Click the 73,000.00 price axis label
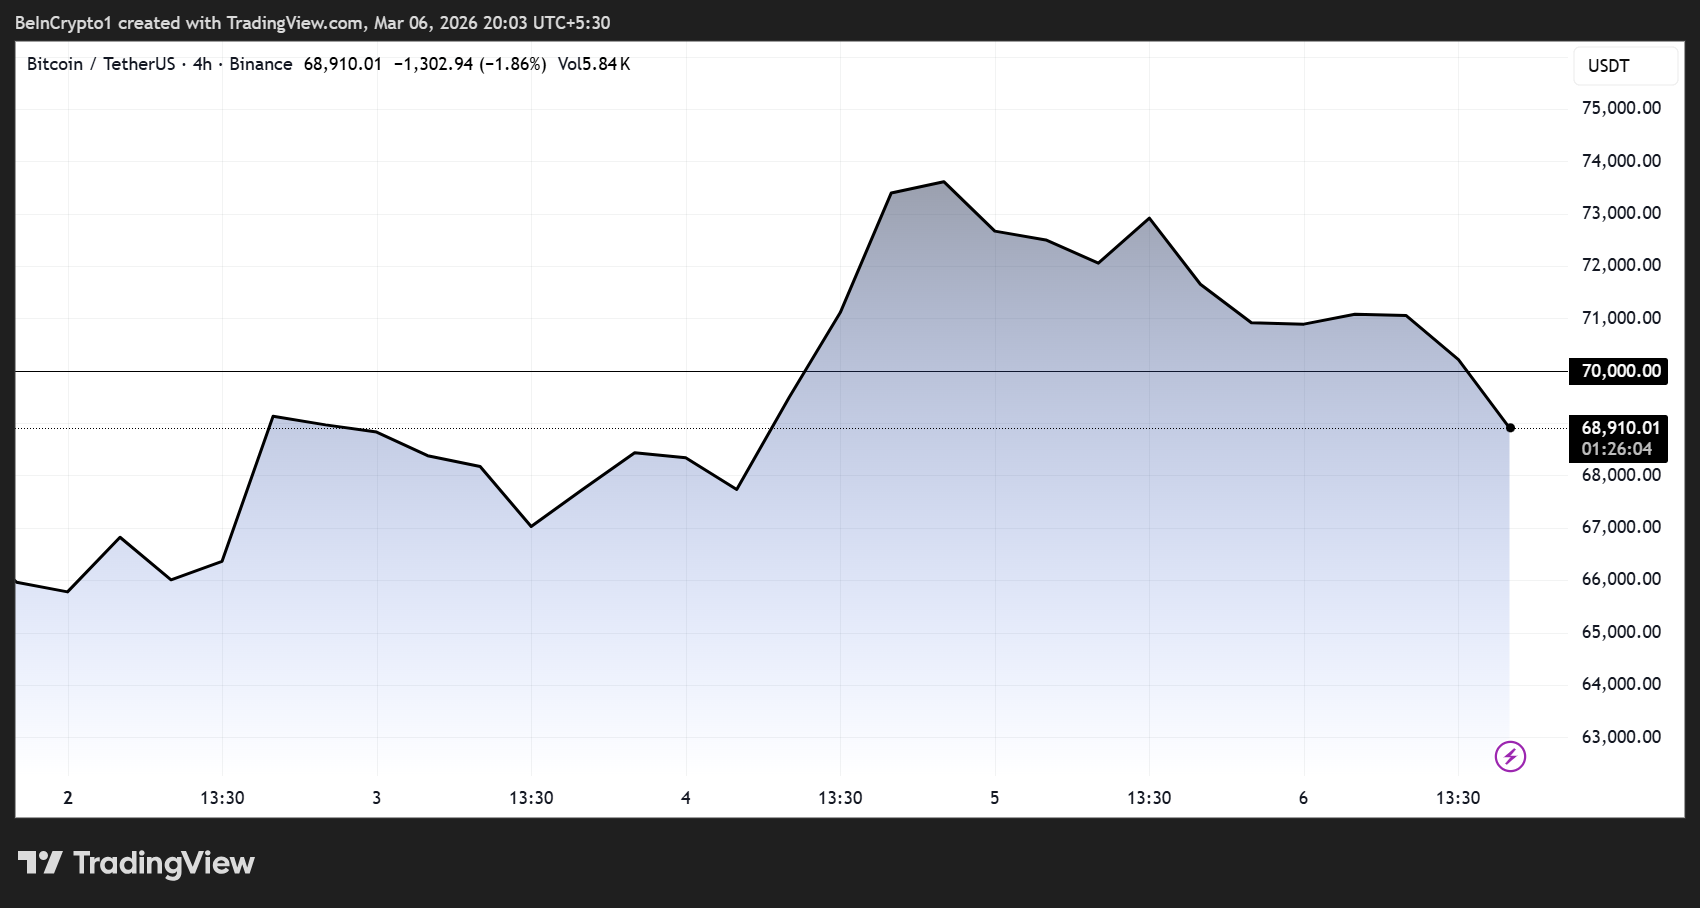The width and height of the screenshot is (1700, 908). [1621, 213]
